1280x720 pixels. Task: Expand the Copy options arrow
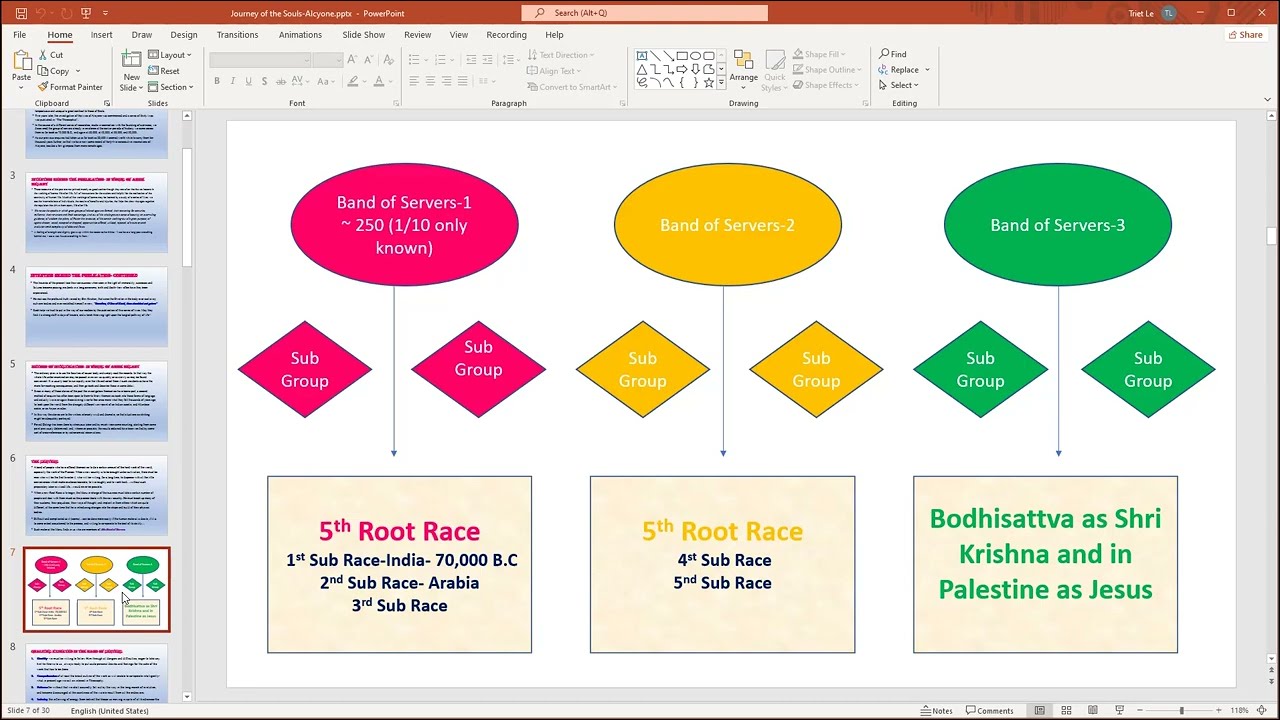(x=78, y=71)
